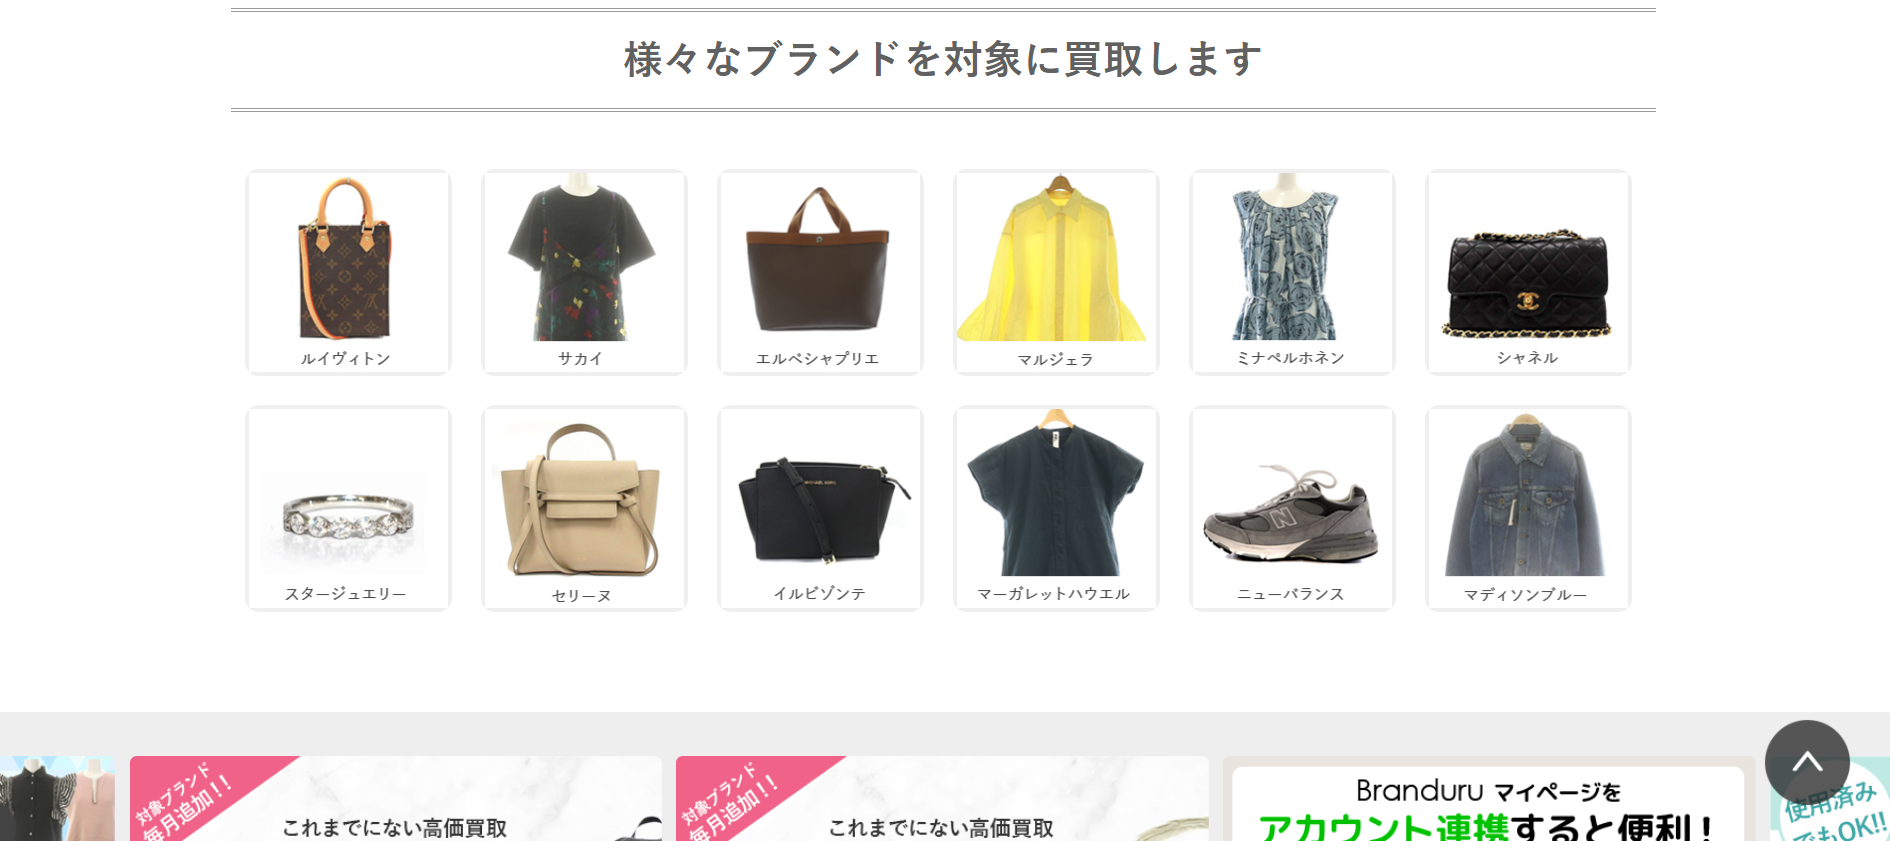Open the ルイヴィトン brand card
Screen dimensions: 1890x841
click(348, 272)
